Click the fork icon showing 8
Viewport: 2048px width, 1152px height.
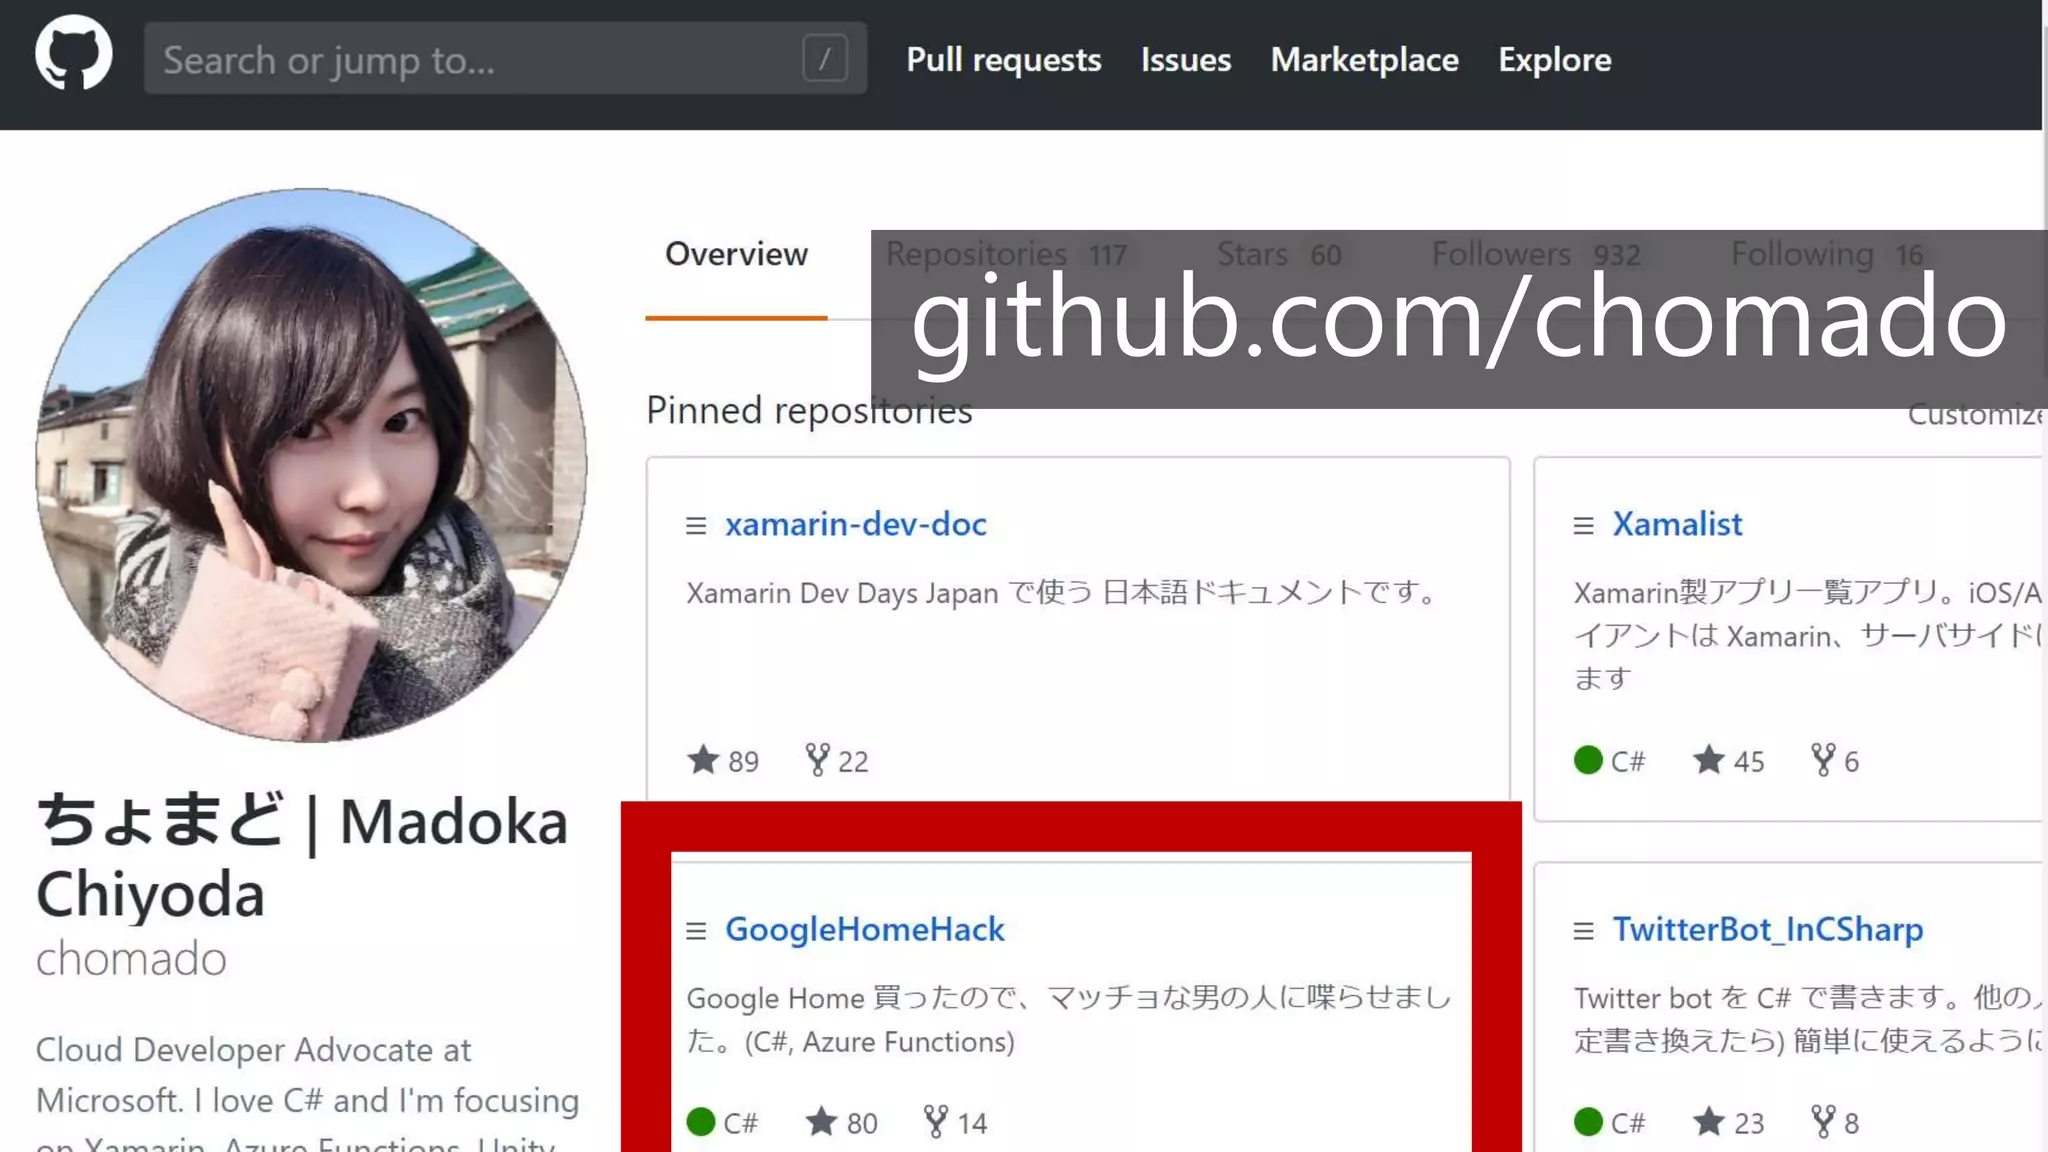tap(1823, 1122)
